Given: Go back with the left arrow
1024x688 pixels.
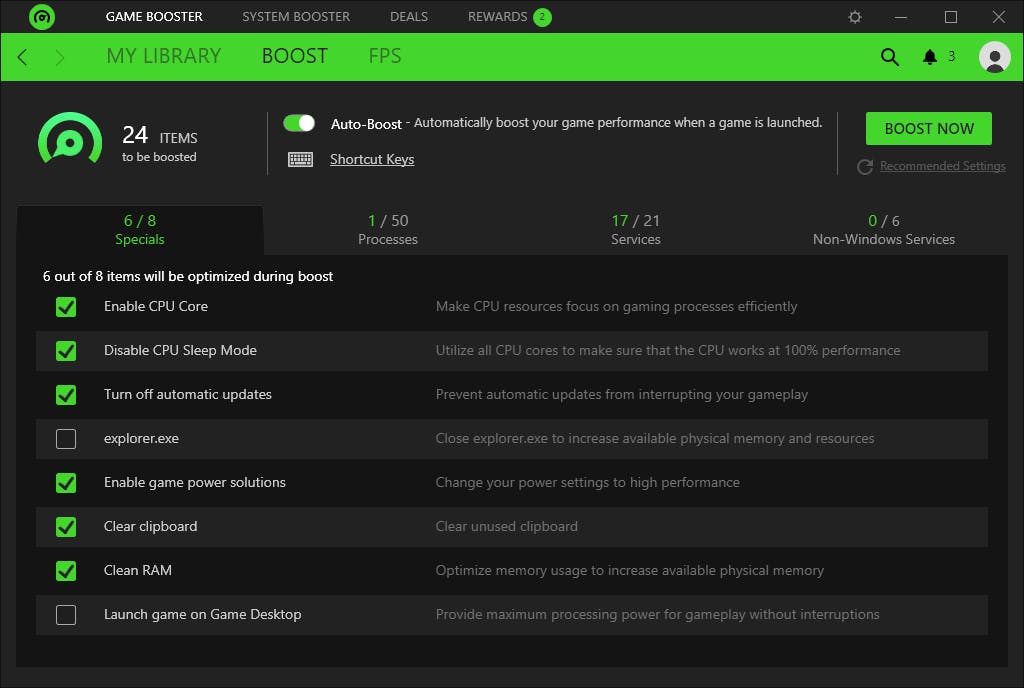Looking at the screenshot, I should [x=23, y=57].
